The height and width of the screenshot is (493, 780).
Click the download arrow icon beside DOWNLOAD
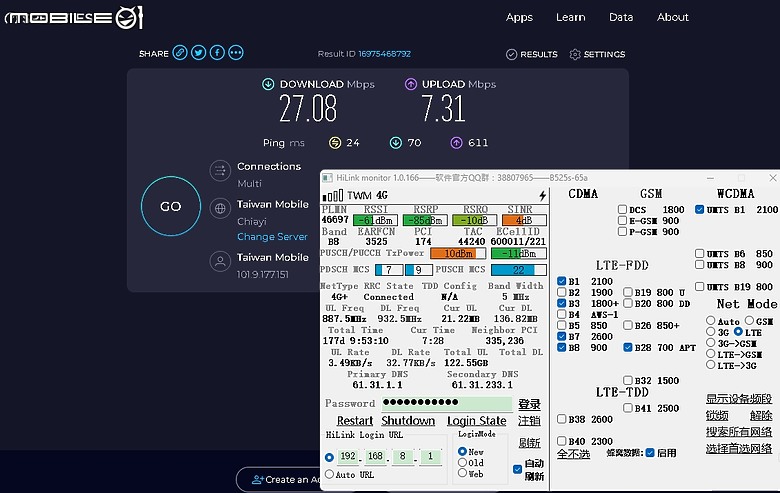(x=268, y=84)
